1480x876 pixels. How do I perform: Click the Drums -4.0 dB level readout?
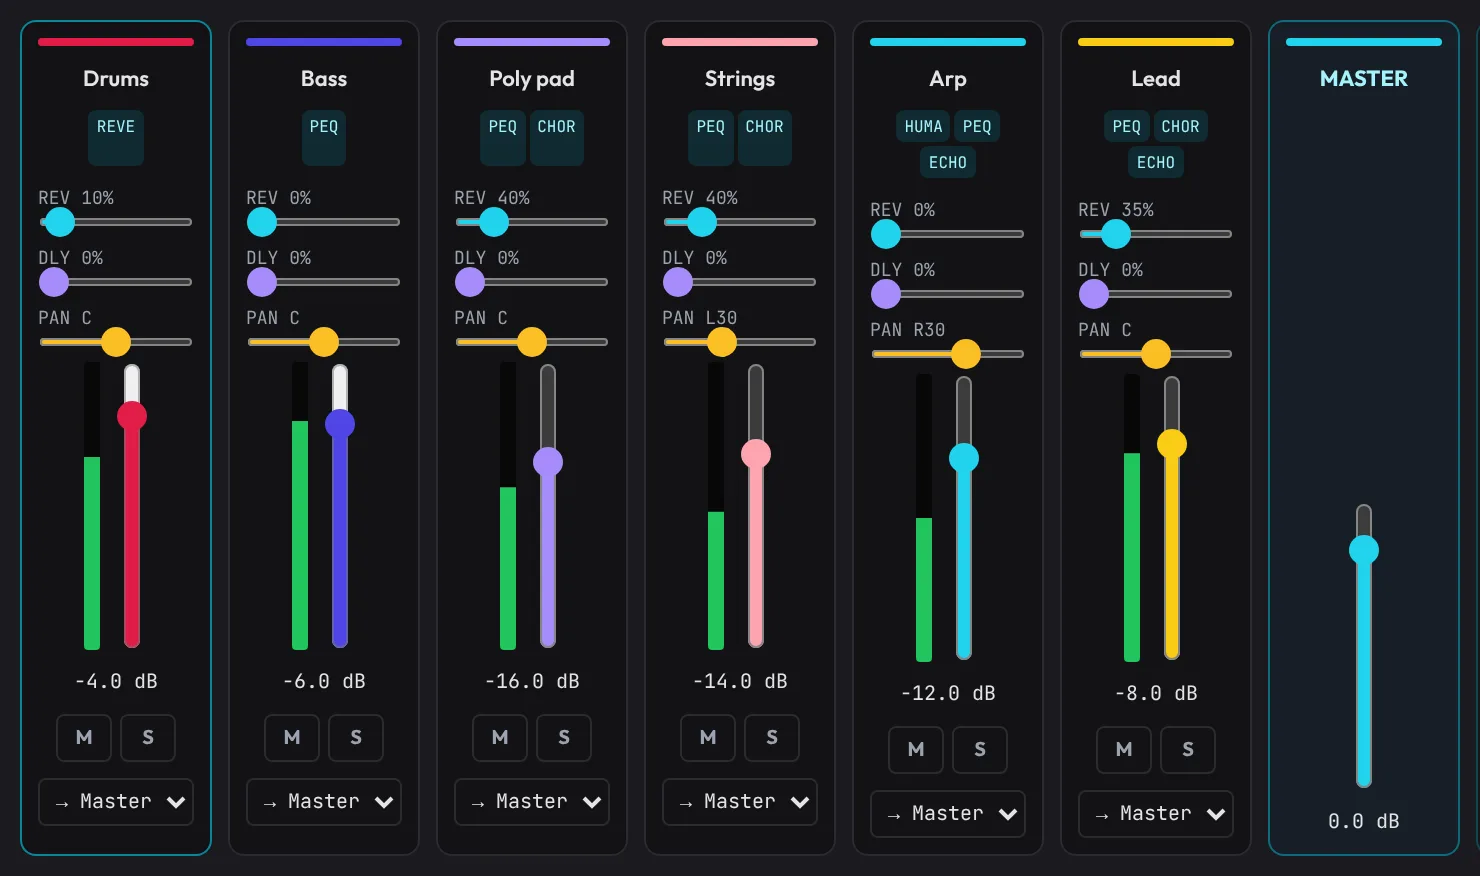(x=116, y=682)
